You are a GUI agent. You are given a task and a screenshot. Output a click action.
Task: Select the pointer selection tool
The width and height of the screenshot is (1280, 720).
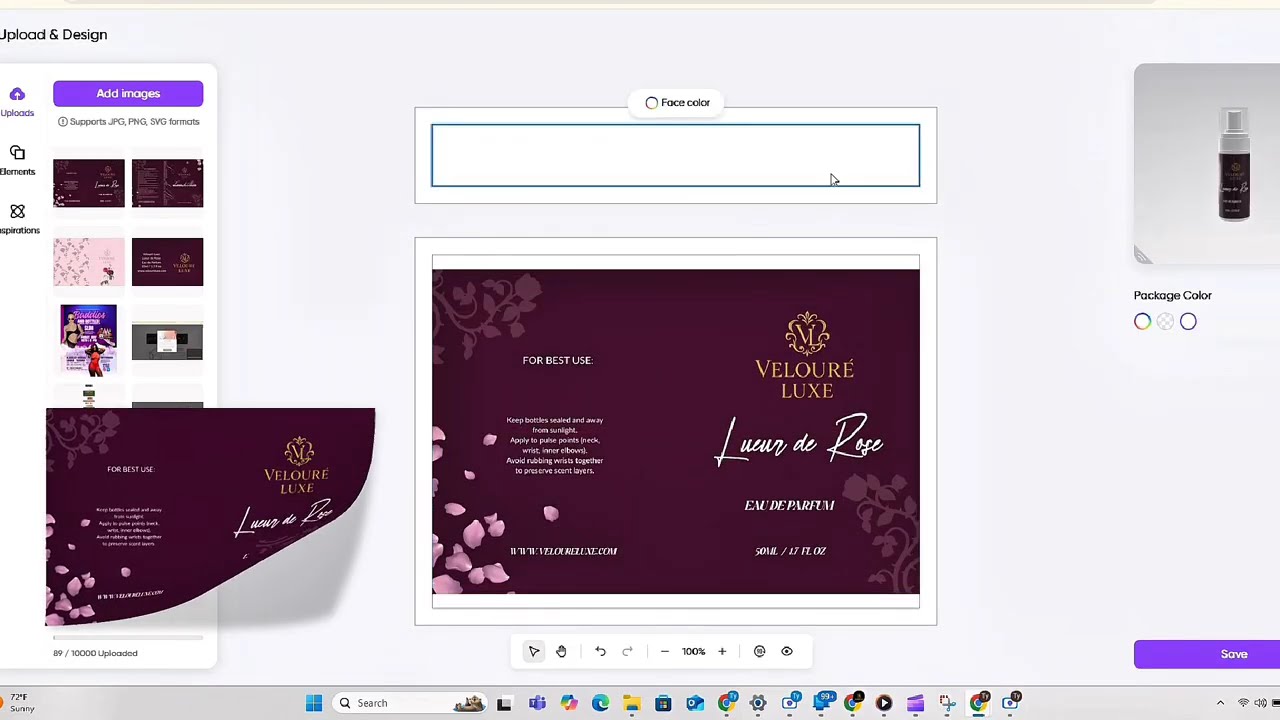click(534, 651)
